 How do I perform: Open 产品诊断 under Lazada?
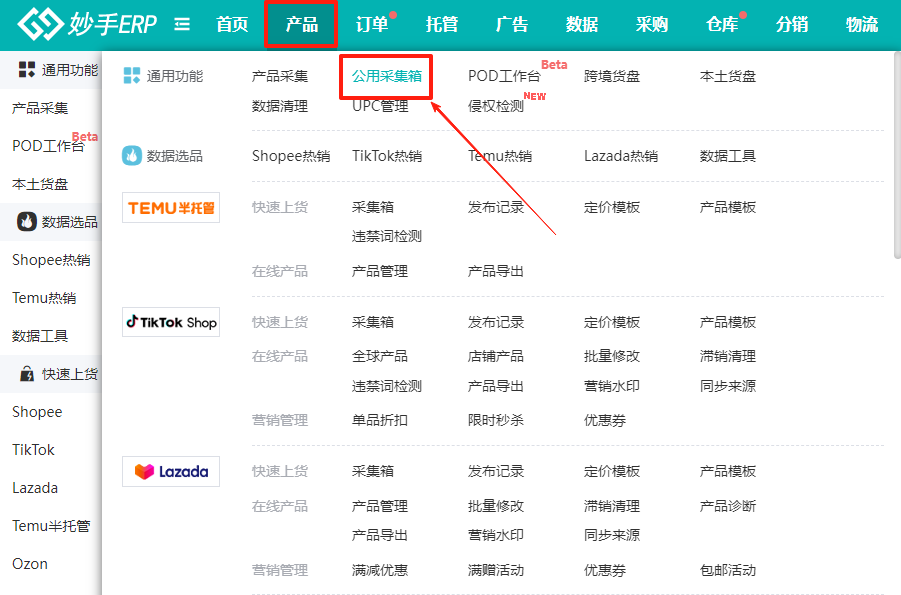727,506
